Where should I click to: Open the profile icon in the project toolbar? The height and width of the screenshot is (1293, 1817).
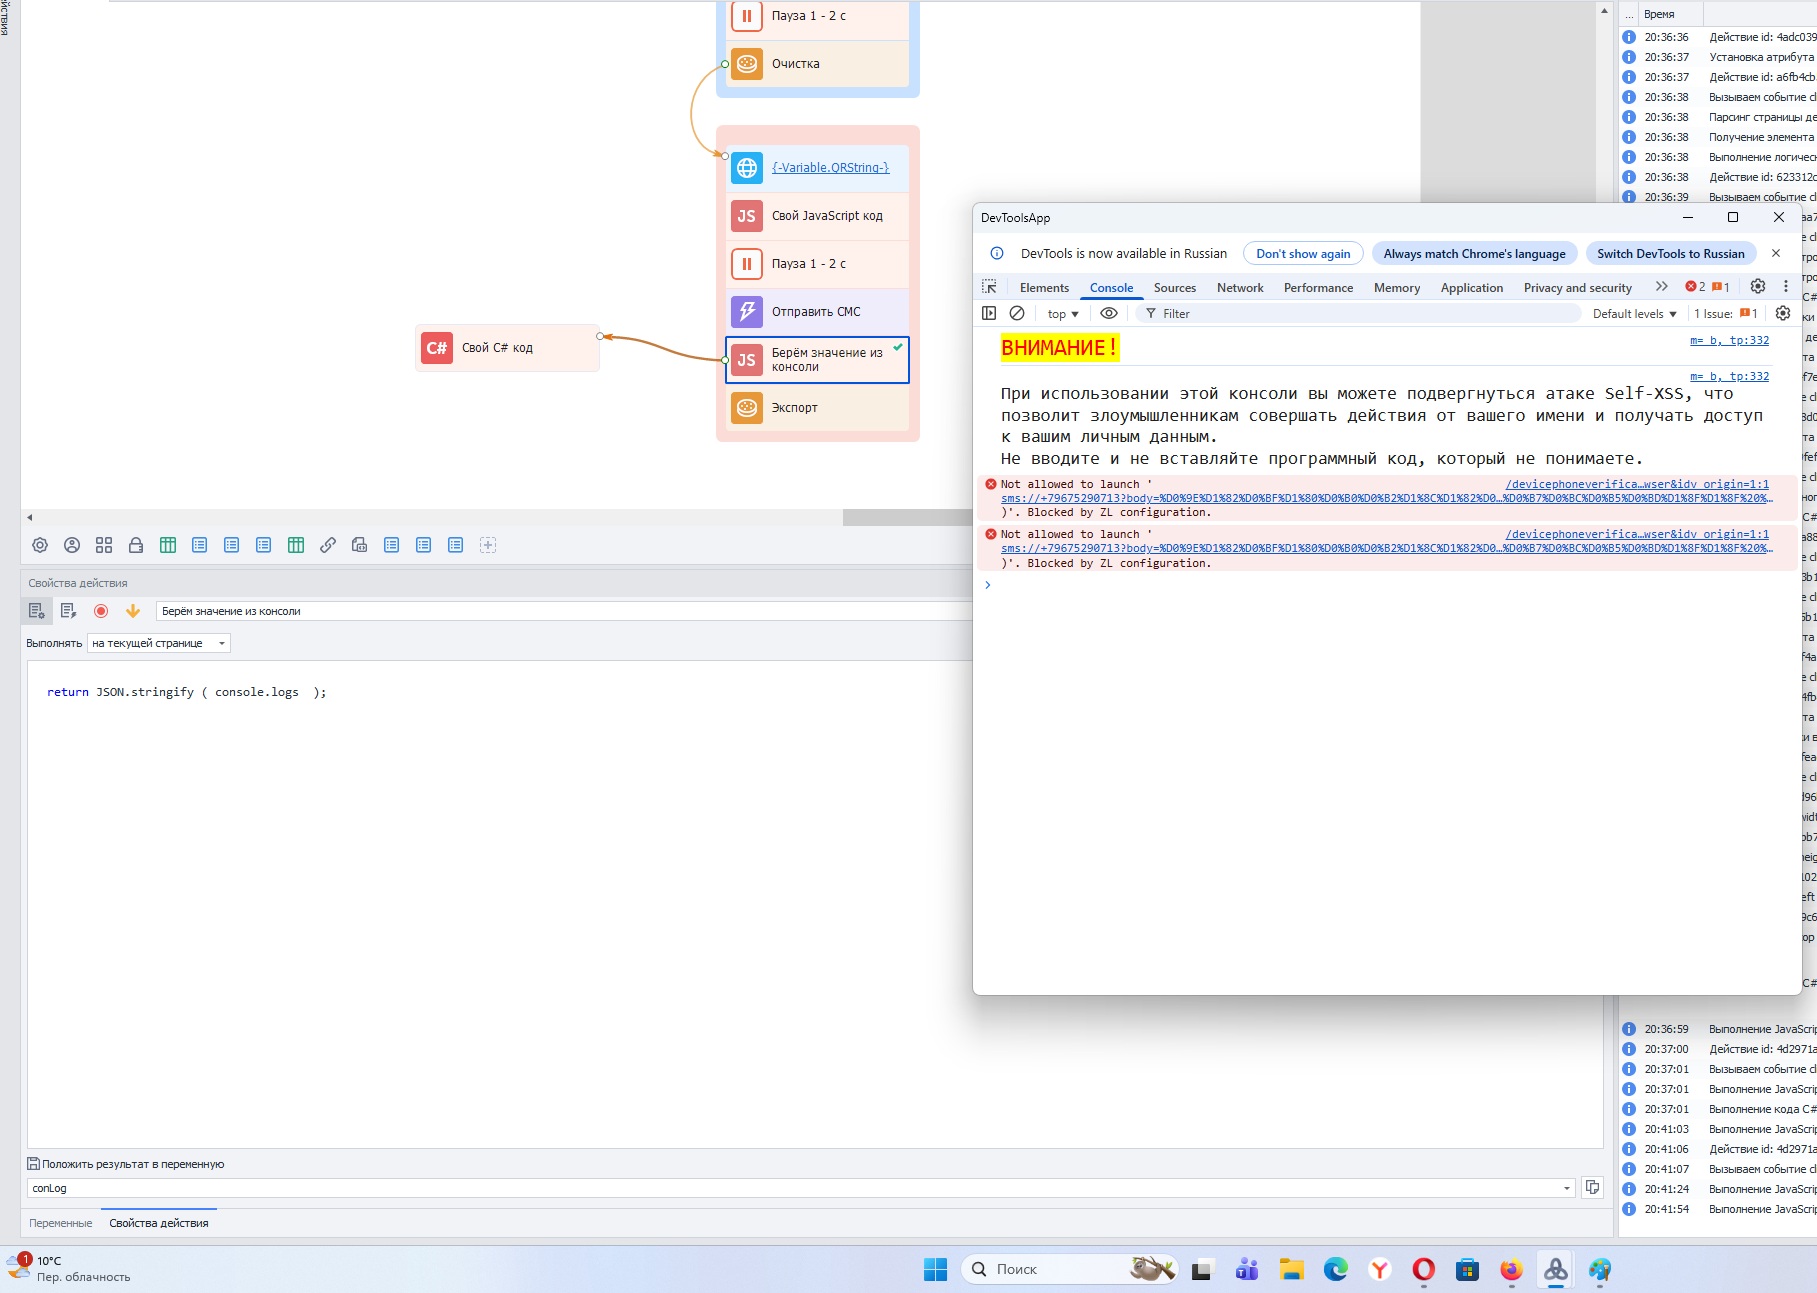[72, 545]
